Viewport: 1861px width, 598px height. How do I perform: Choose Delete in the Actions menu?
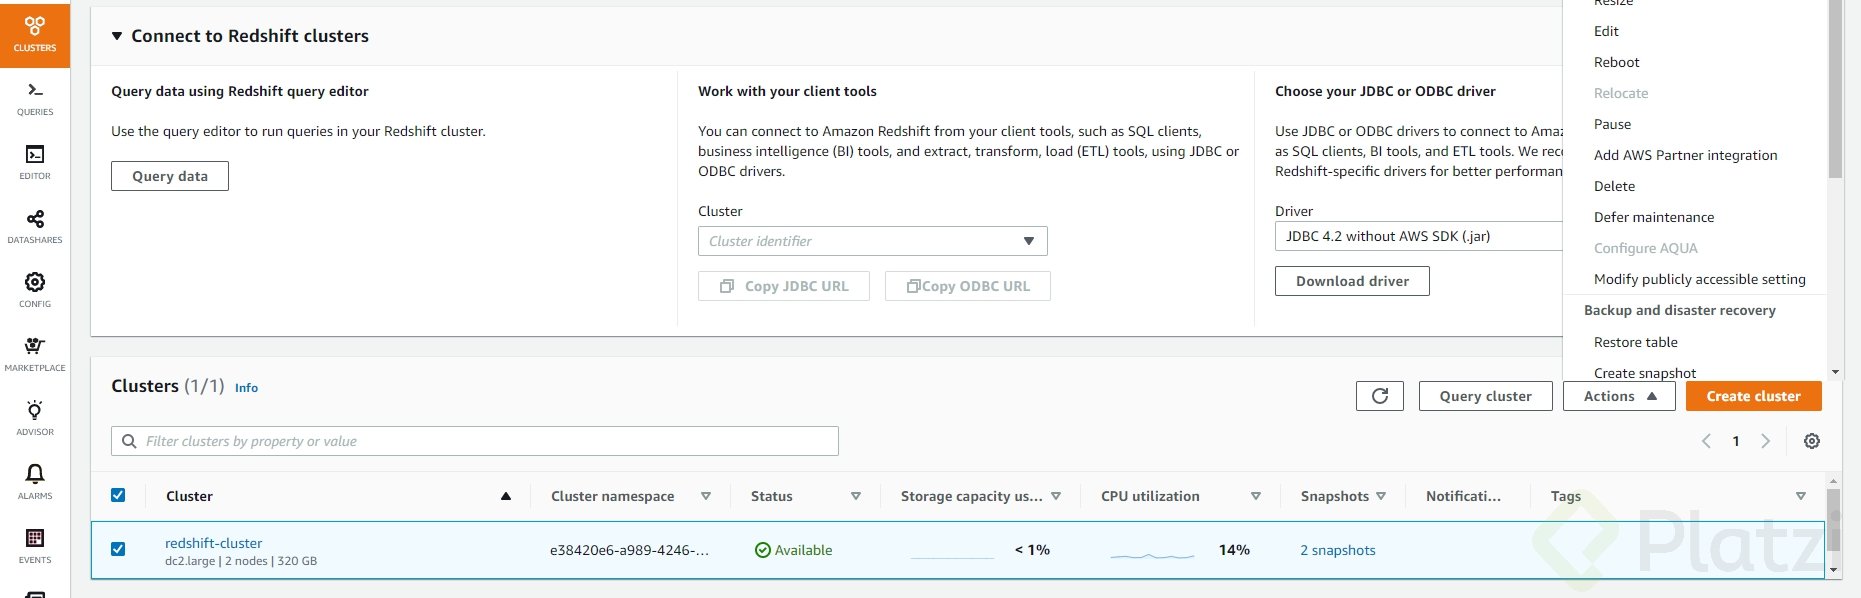pyautogui.click(x=1614, y=186)
